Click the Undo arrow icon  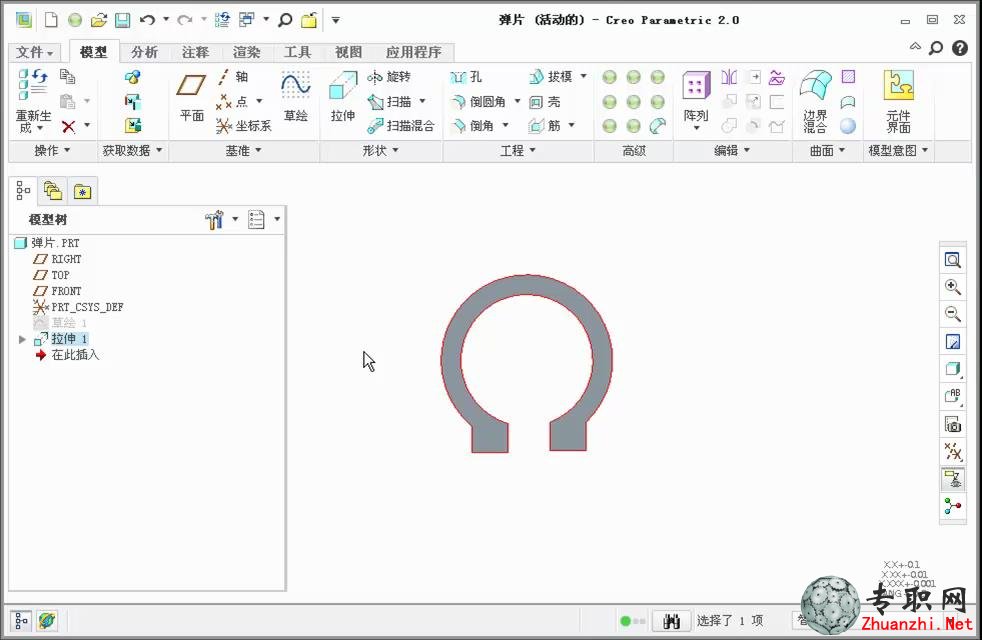[147, 20]
